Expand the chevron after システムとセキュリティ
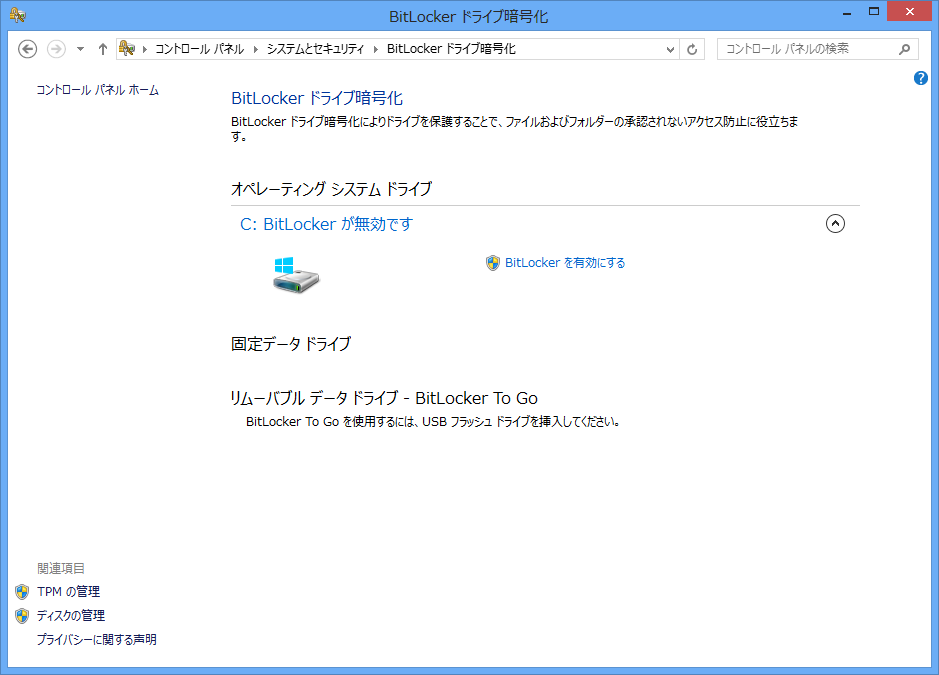This screenshot has height=675, width=939. coord(376,49)
